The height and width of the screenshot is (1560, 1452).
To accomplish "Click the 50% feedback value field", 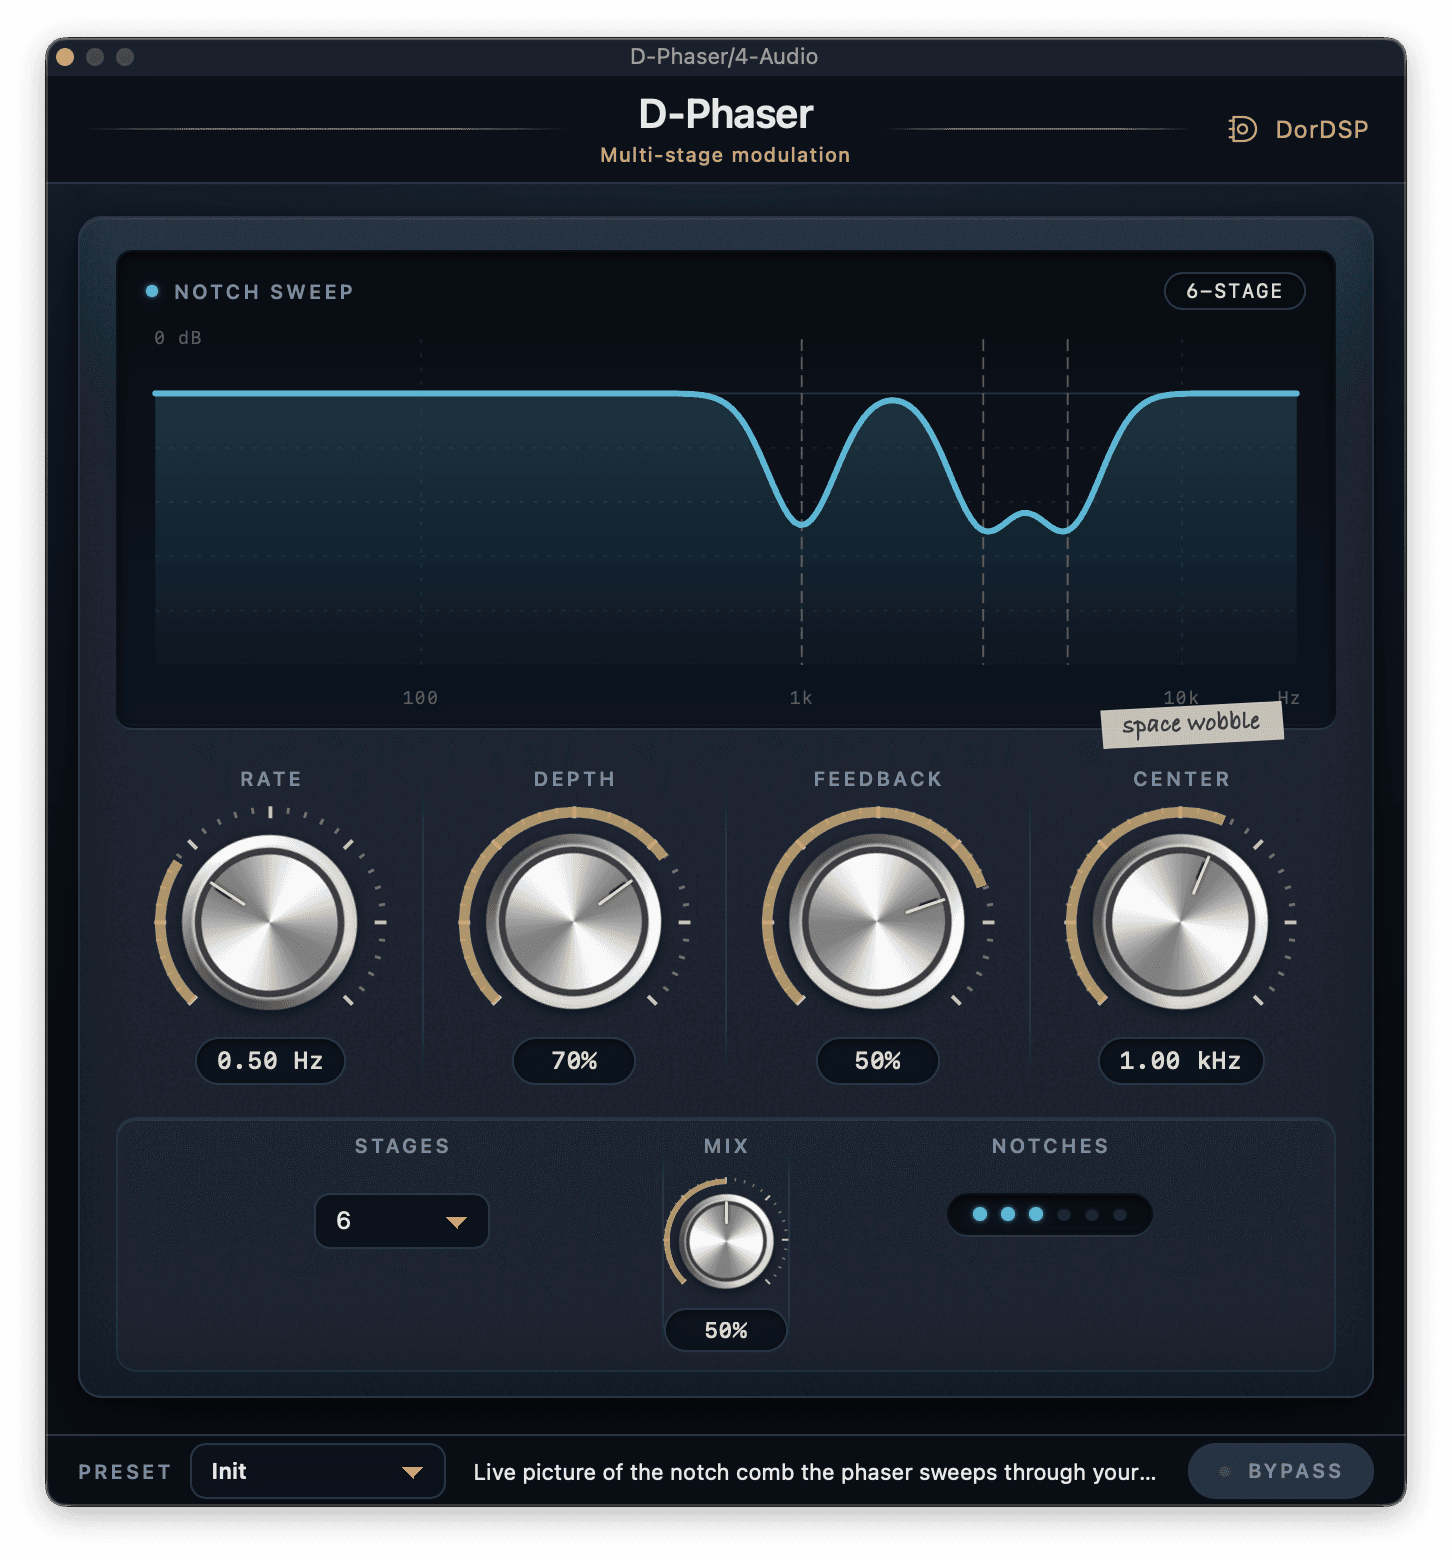I will pyautogui.click(x=878, y=1061).
